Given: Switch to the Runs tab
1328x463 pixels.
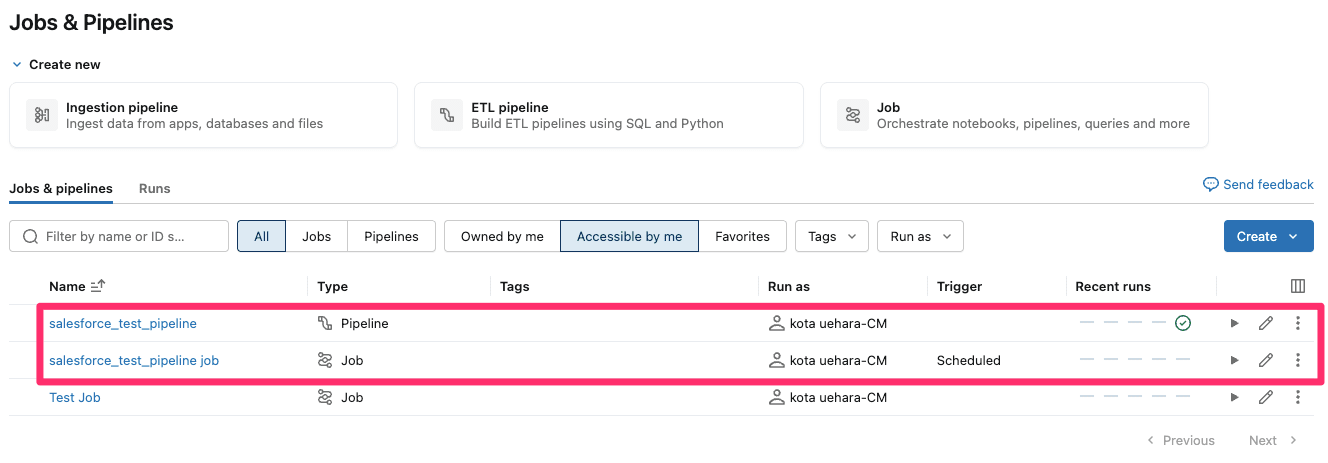Looking at the screenshot, I should (154, 188).
